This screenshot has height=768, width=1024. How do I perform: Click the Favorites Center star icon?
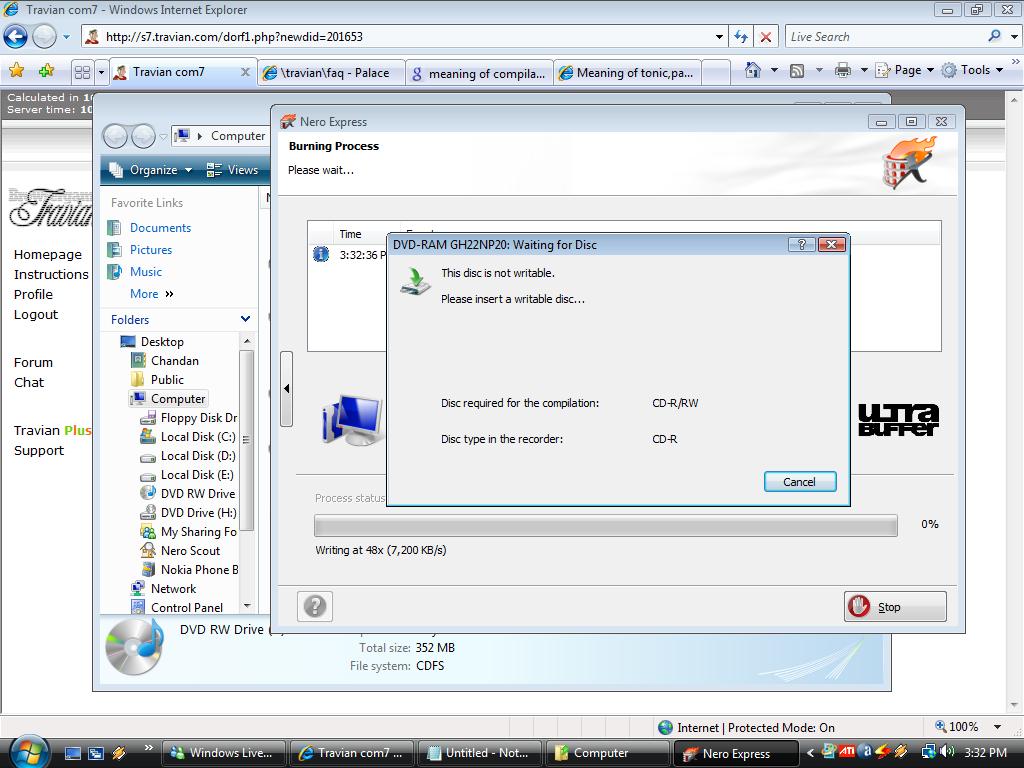17,71
